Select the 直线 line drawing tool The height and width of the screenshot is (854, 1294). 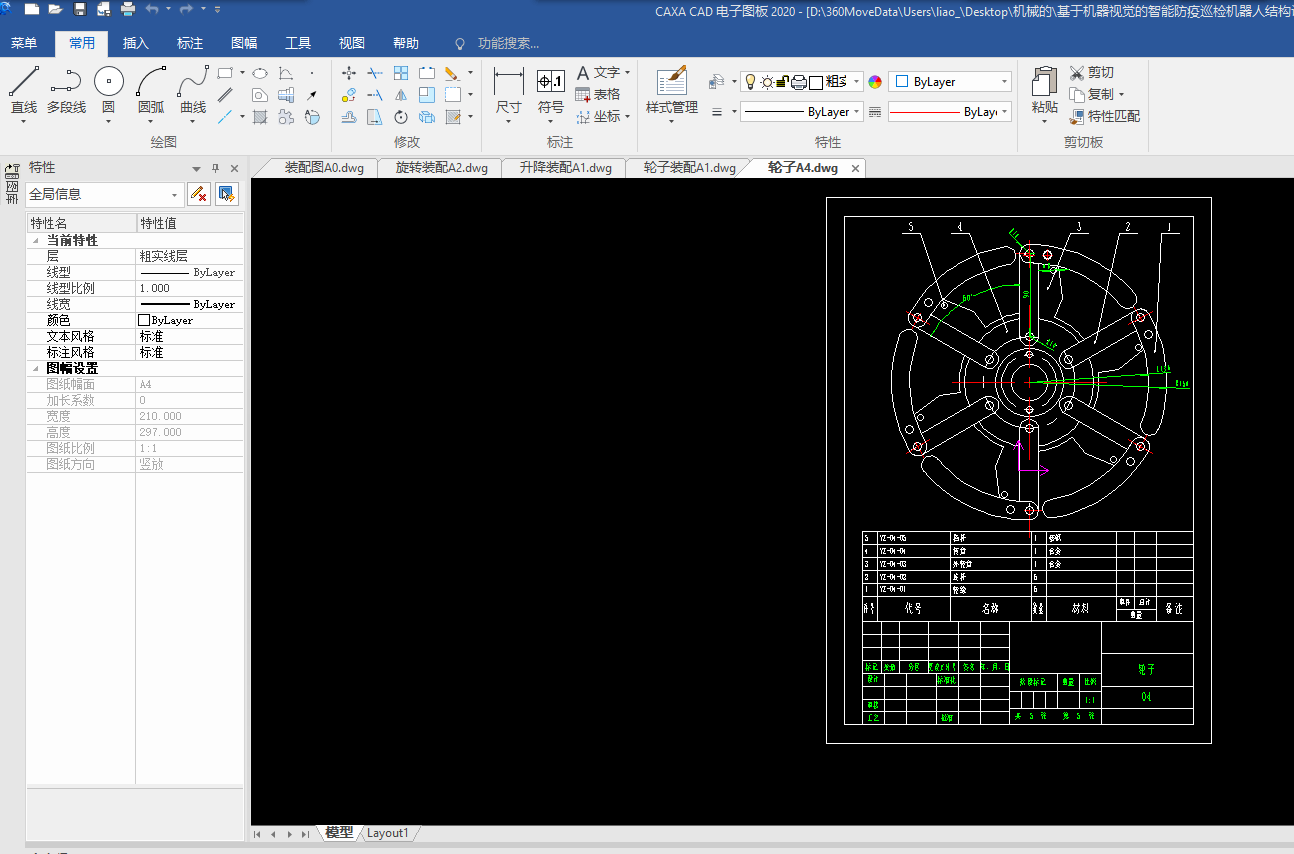(24, 90)
